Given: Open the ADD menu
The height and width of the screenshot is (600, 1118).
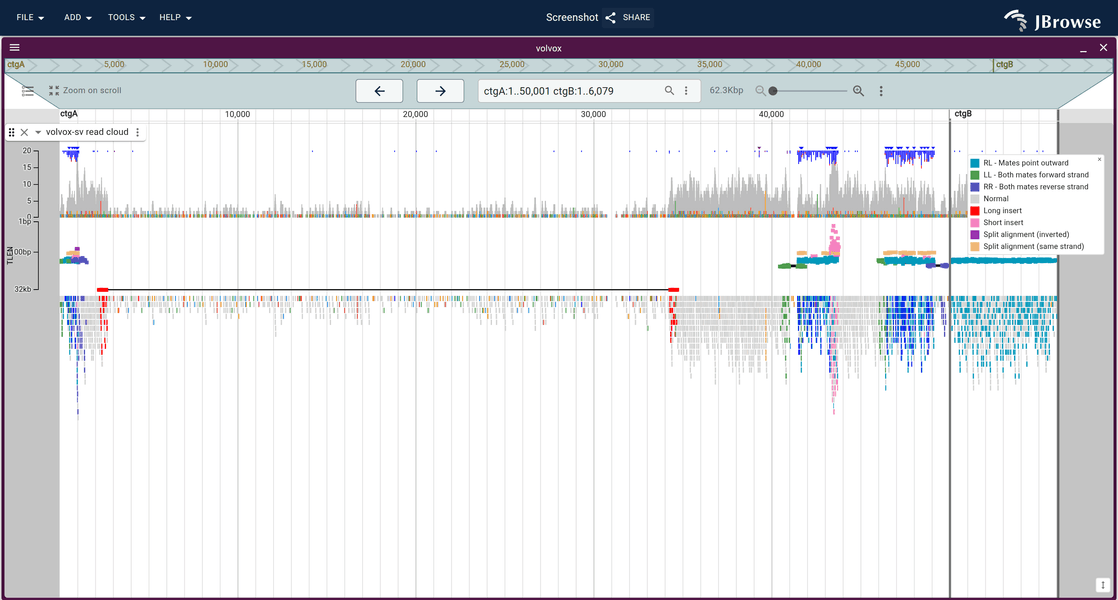Looking at the screenshot, I should (x=78, y=17).
